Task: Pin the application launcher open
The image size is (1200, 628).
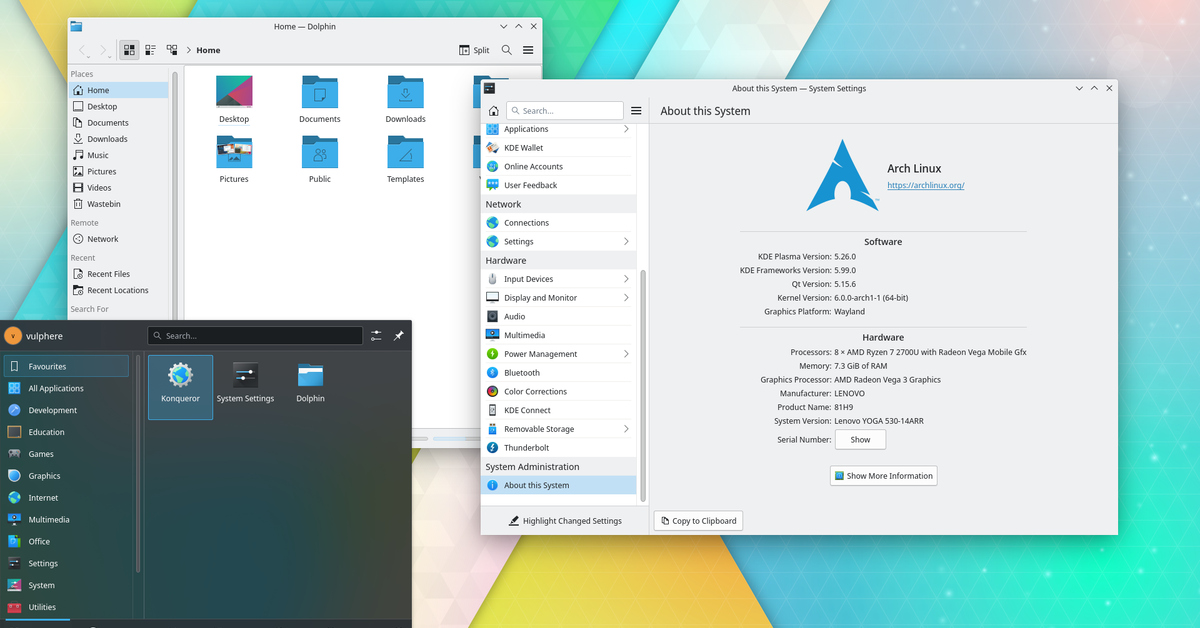Action: click(398, 336)
